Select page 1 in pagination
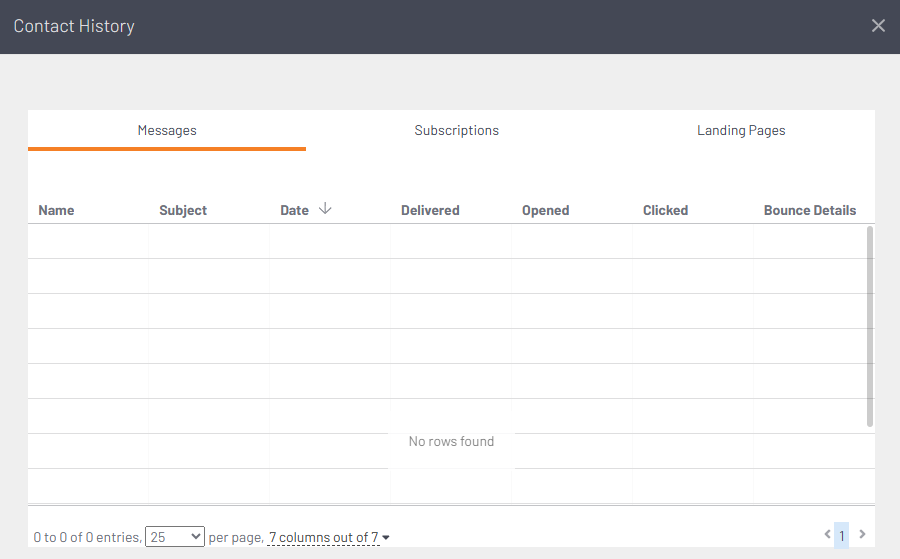Image resolution: width=900 pixels, height=559 pixels. [842, 536]
